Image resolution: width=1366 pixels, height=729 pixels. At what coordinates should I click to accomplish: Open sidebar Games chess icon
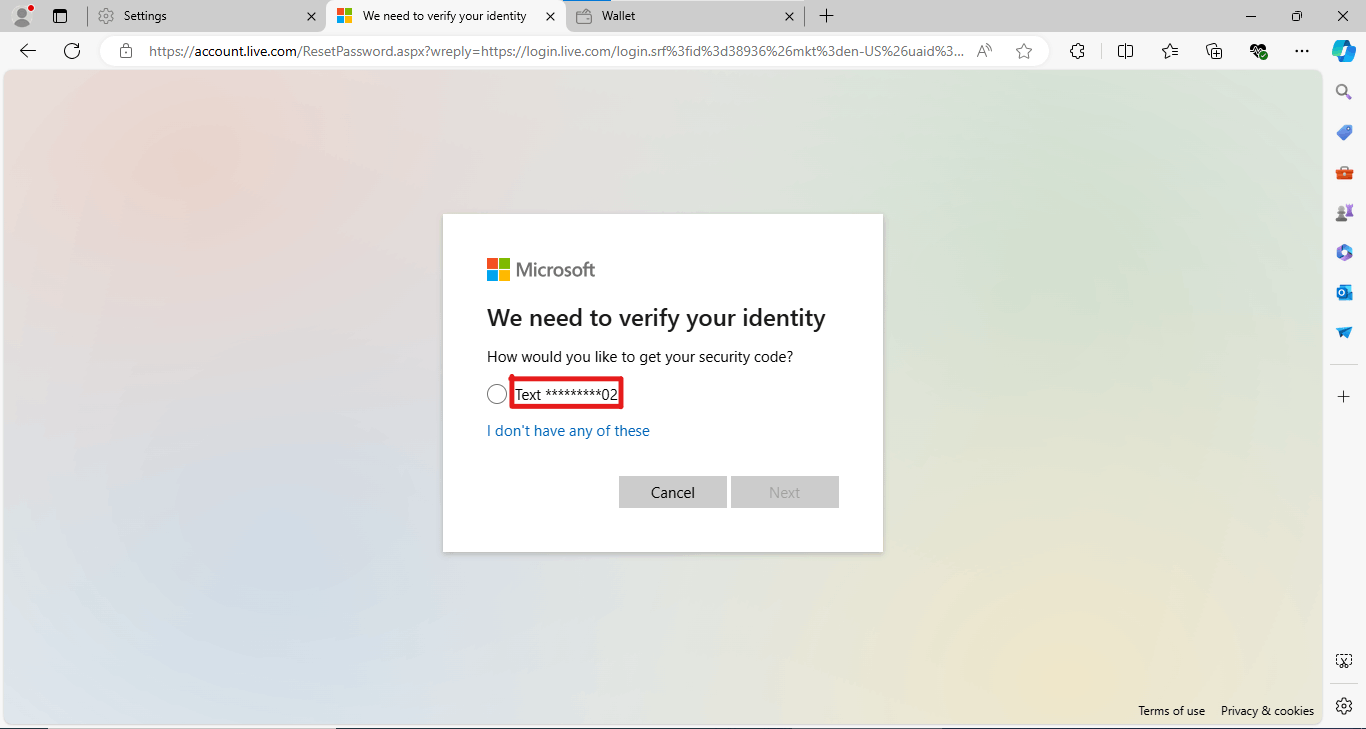click(x=1344, y=213)
